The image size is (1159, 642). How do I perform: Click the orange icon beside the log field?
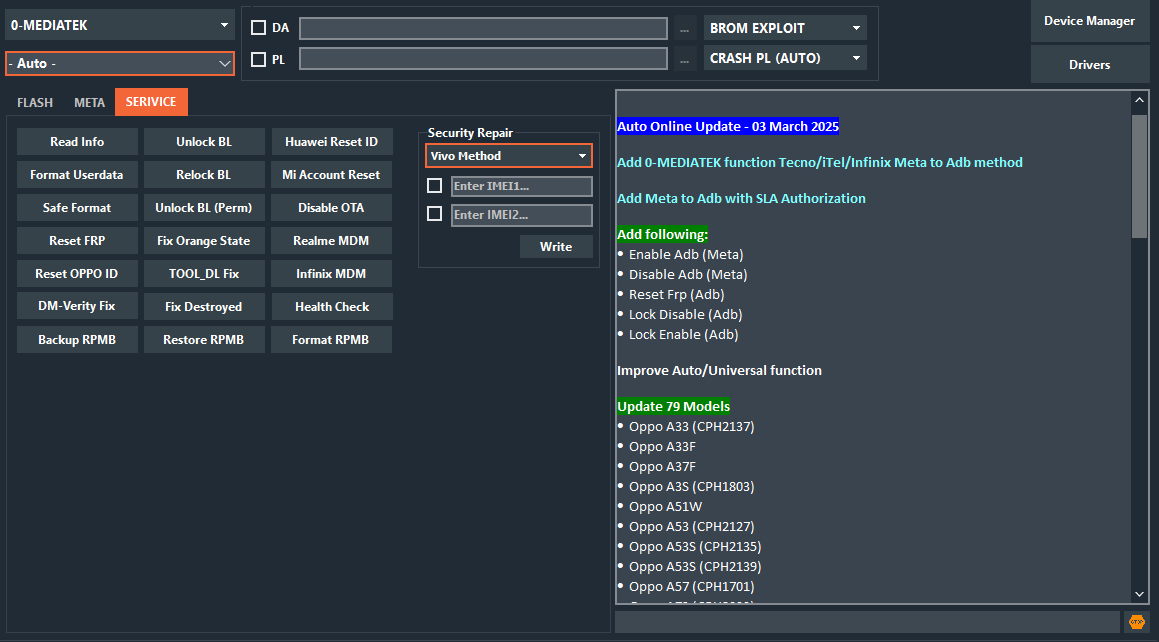(1136, 622)
